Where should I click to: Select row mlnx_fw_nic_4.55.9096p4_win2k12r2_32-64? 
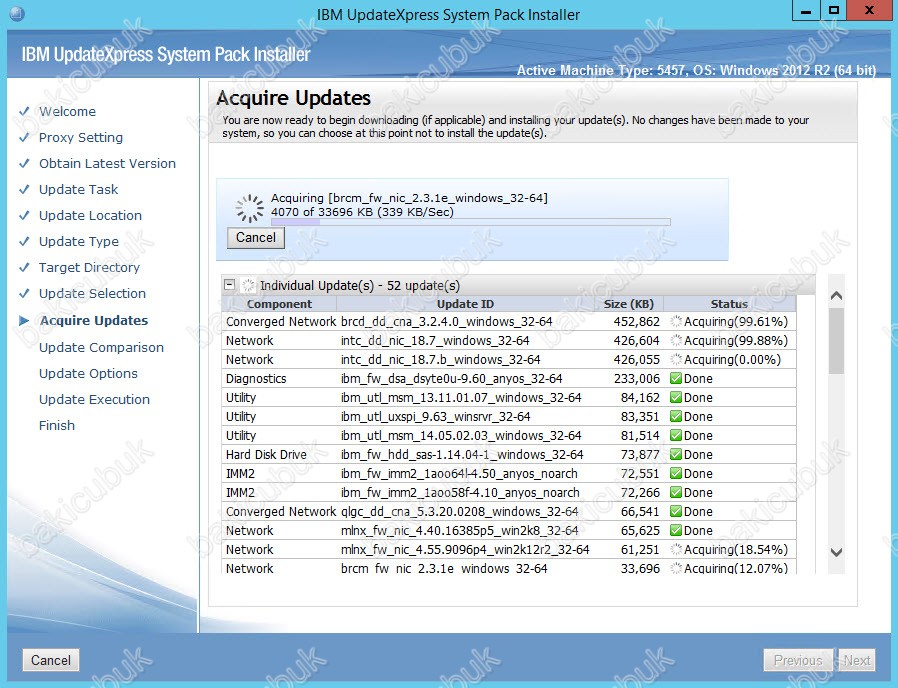[x=509, y=549]
